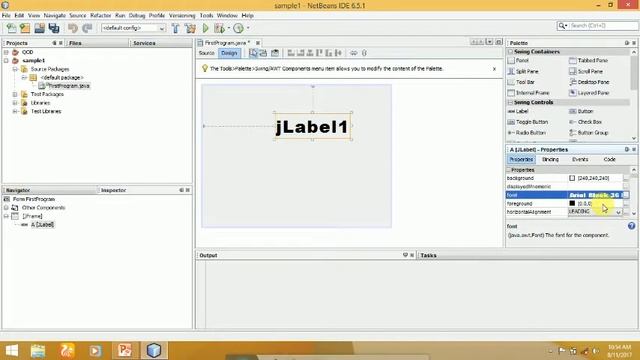640x360 pixels.
Task: Open the Code tab in Properties panel
Action: [609, 160]
